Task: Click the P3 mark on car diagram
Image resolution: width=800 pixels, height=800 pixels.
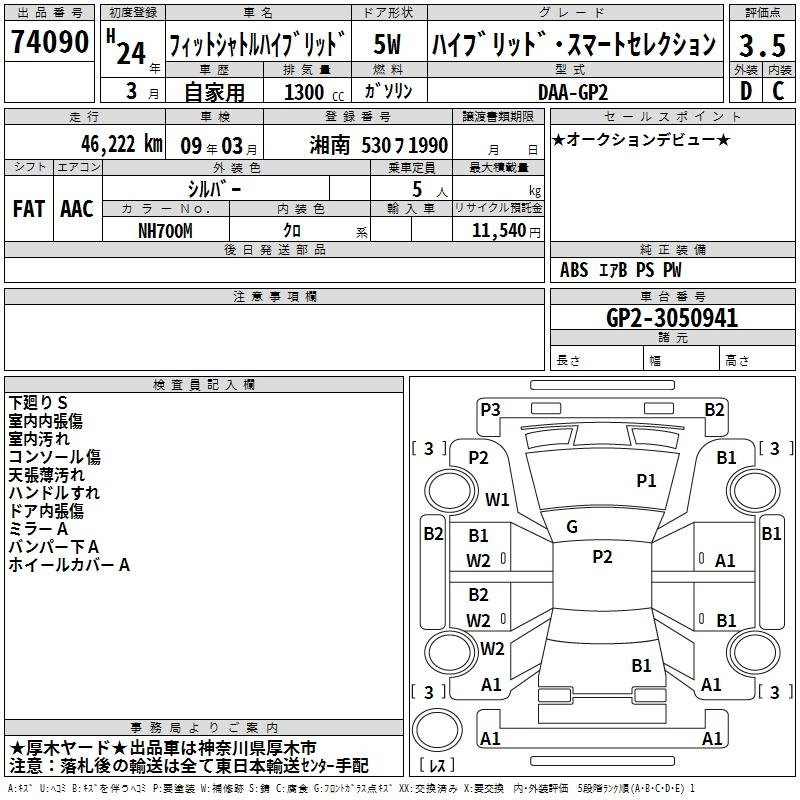Action: pos(490,410)
